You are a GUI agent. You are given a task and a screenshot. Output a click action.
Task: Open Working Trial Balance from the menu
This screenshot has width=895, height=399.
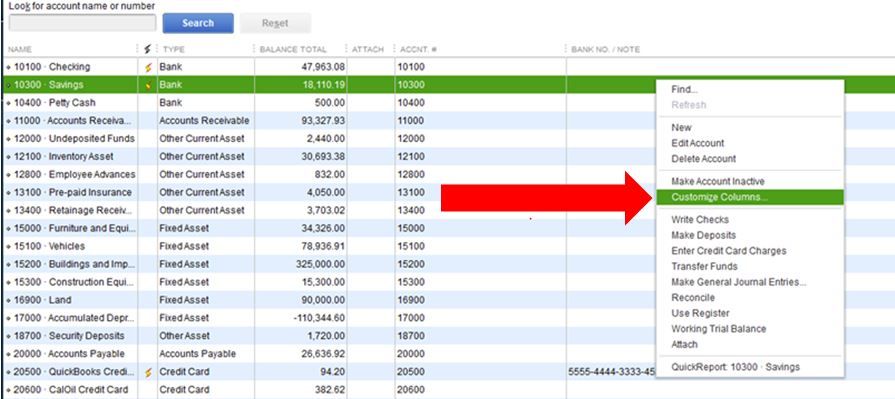pos(719,329)
